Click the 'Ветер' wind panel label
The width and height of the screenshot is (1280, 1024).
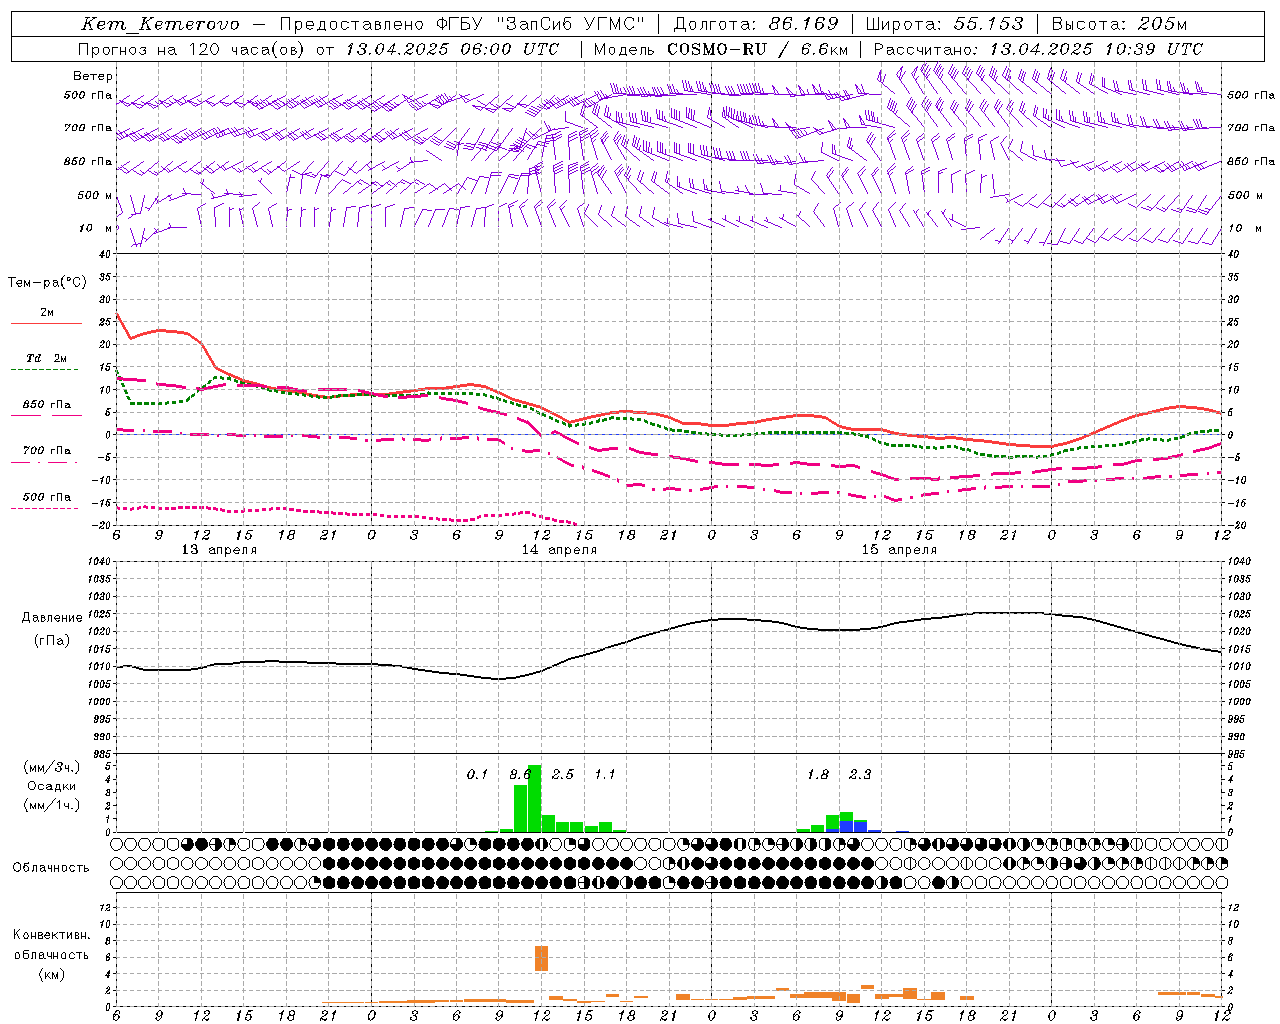click(93, 76)
